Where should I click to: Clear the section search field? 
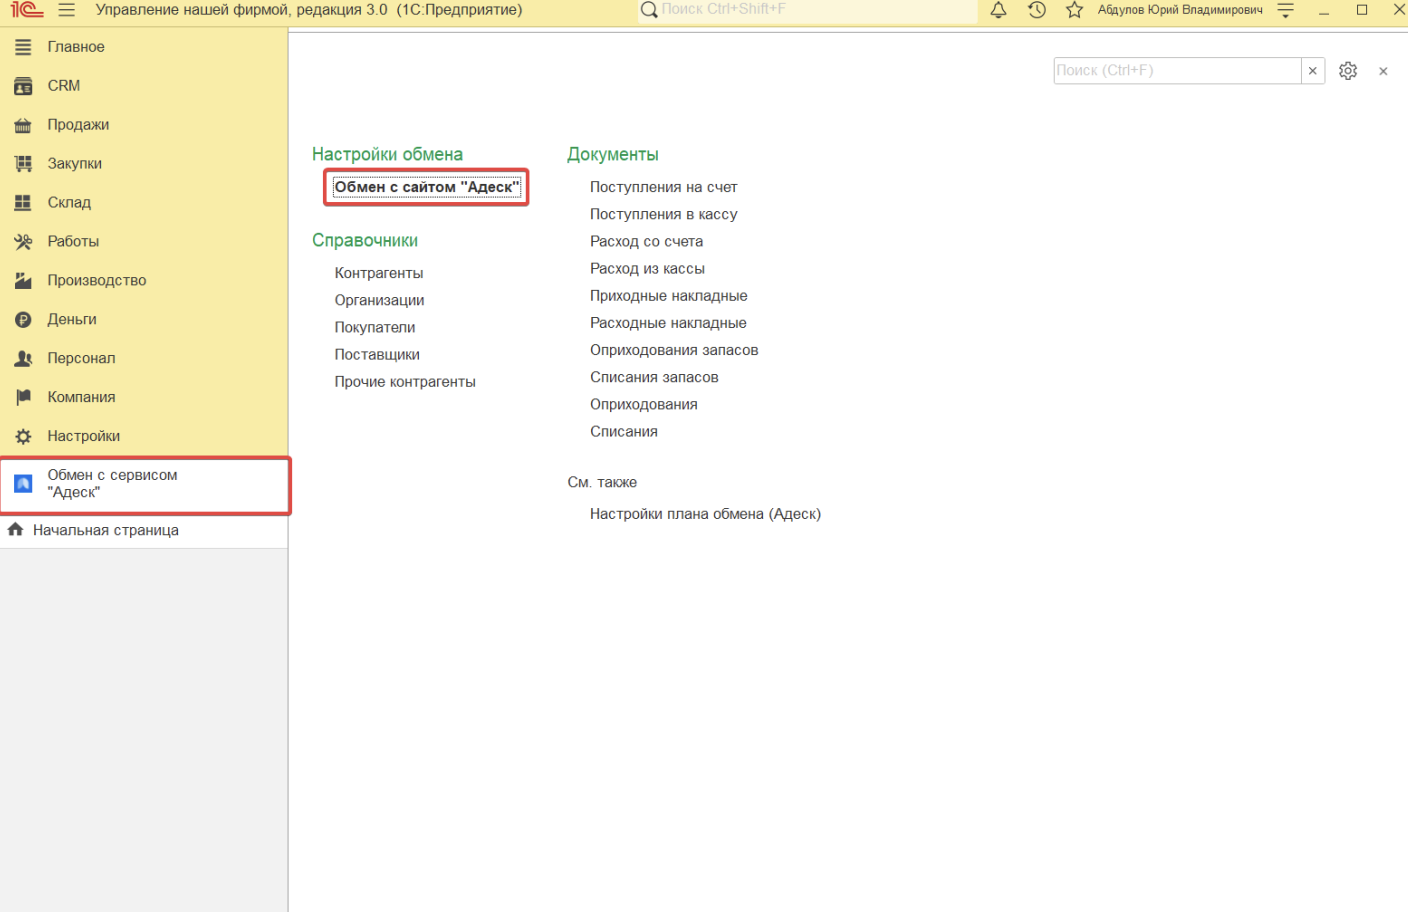coord(1313,71)
